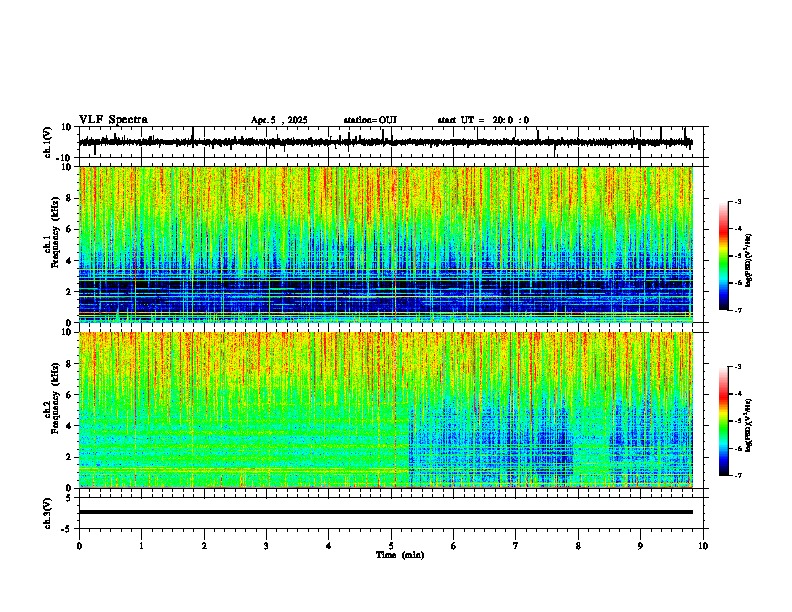Click the "2" kHz tick of ch.1 spectrogram

tap(69, 291)
